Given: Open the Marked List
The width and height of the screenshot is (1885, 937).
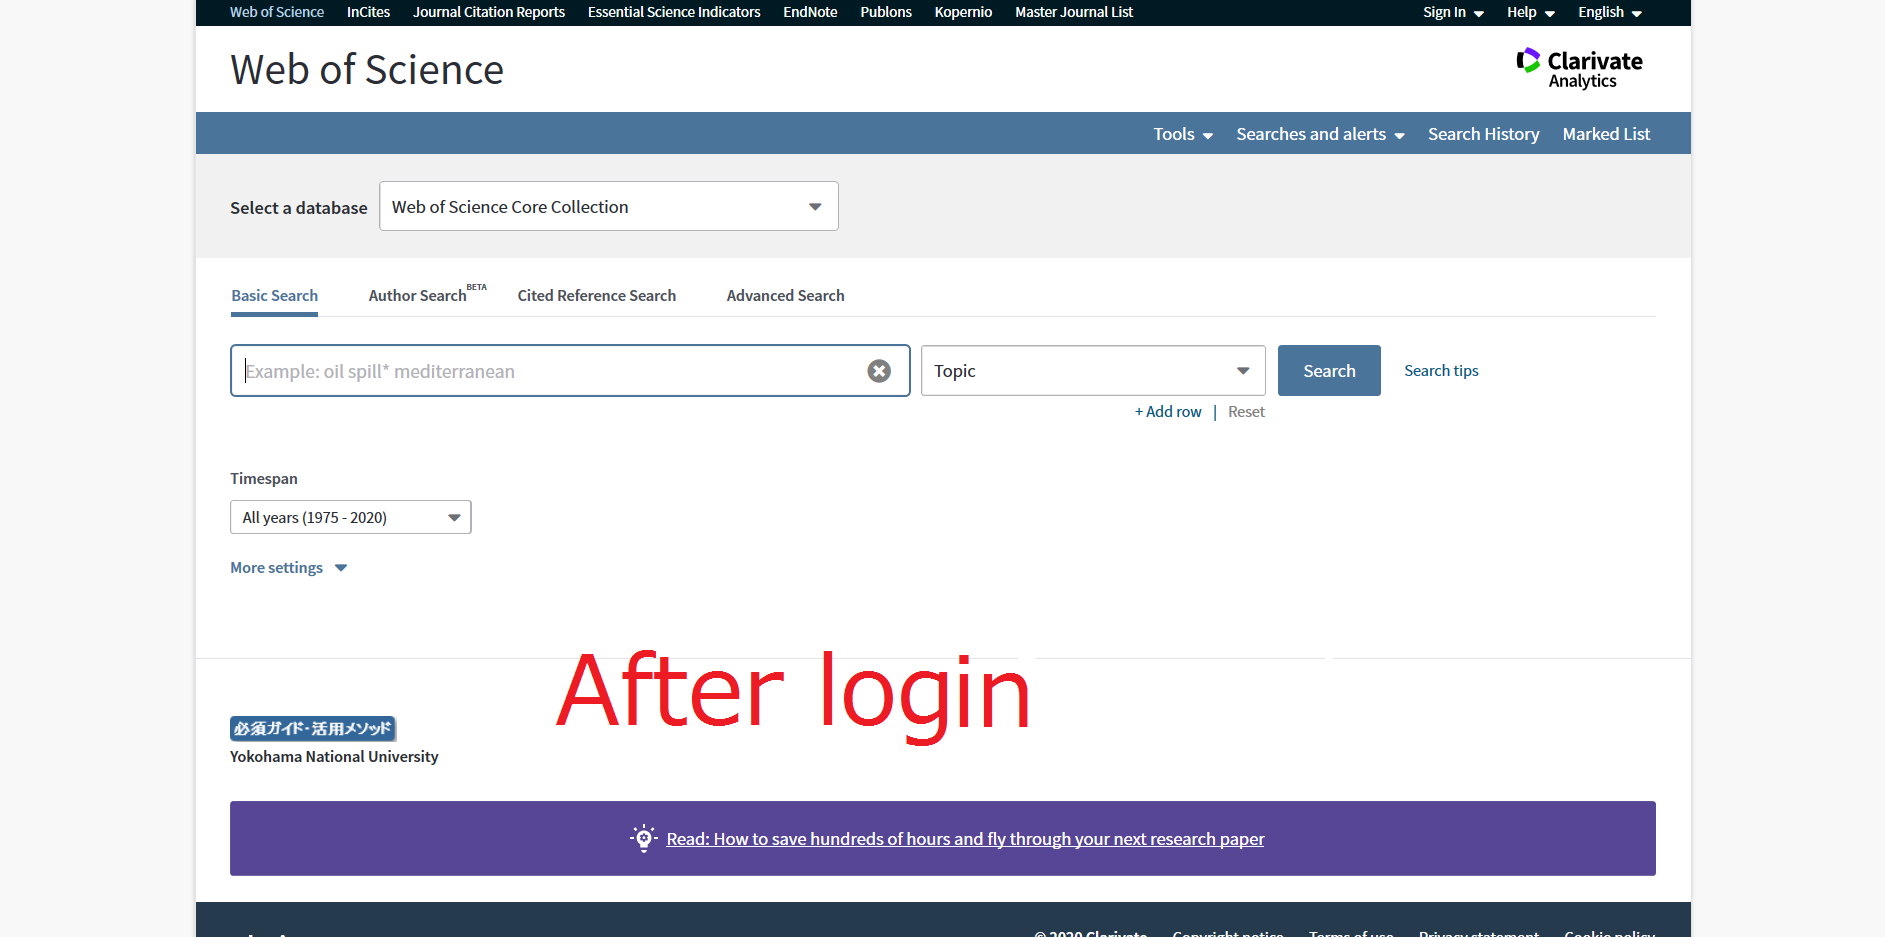Looking at the screenshot, I should click(1606, 134).
